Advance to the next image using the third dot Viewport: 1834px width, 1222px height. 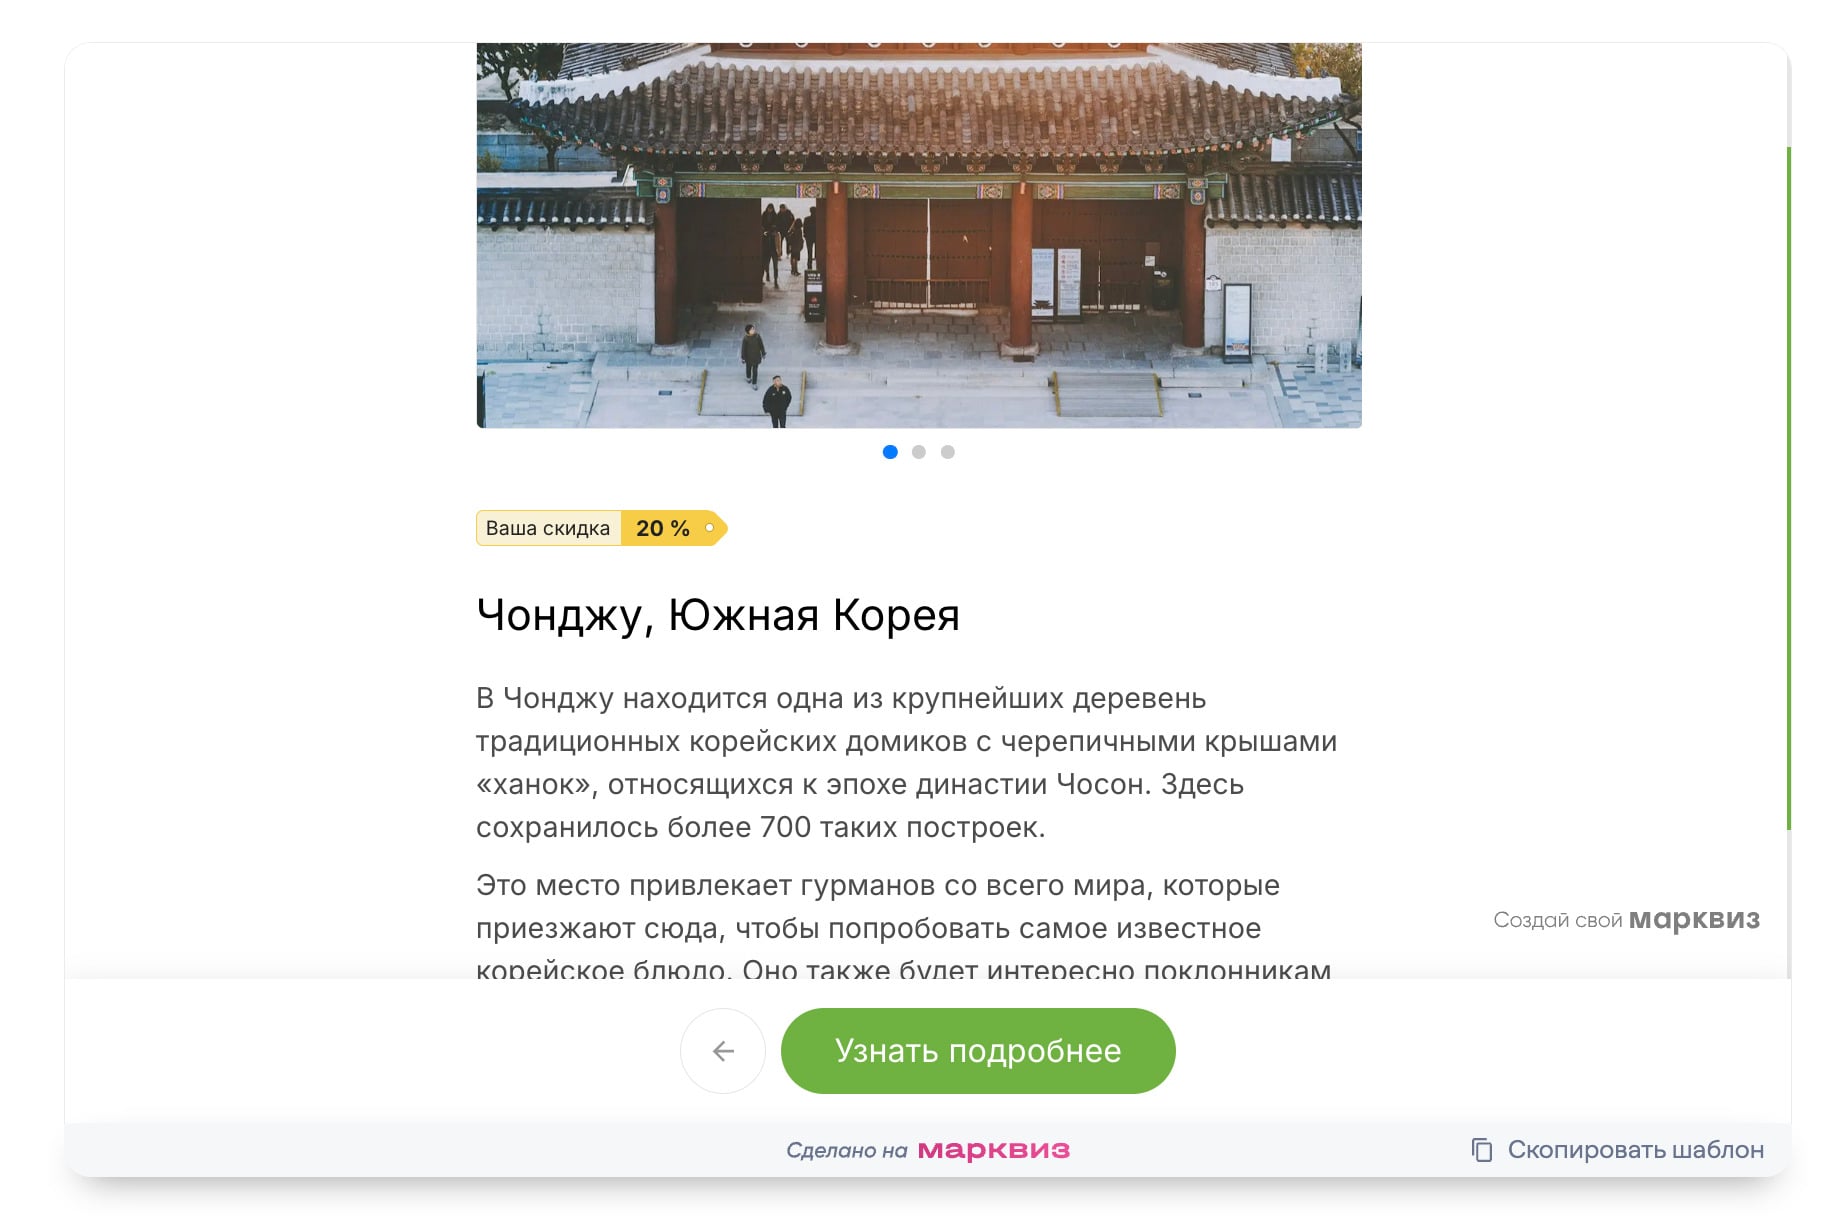[947, 452]
